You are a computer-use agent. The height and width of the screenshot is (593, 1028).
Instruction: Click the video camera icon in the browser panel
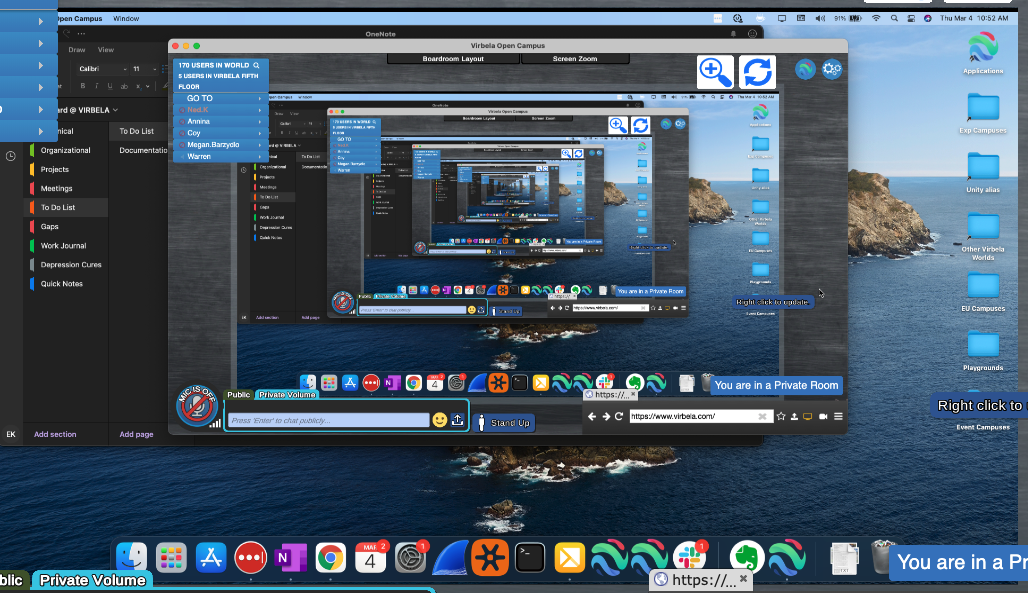pyautogui.click(x=823, y=417)
